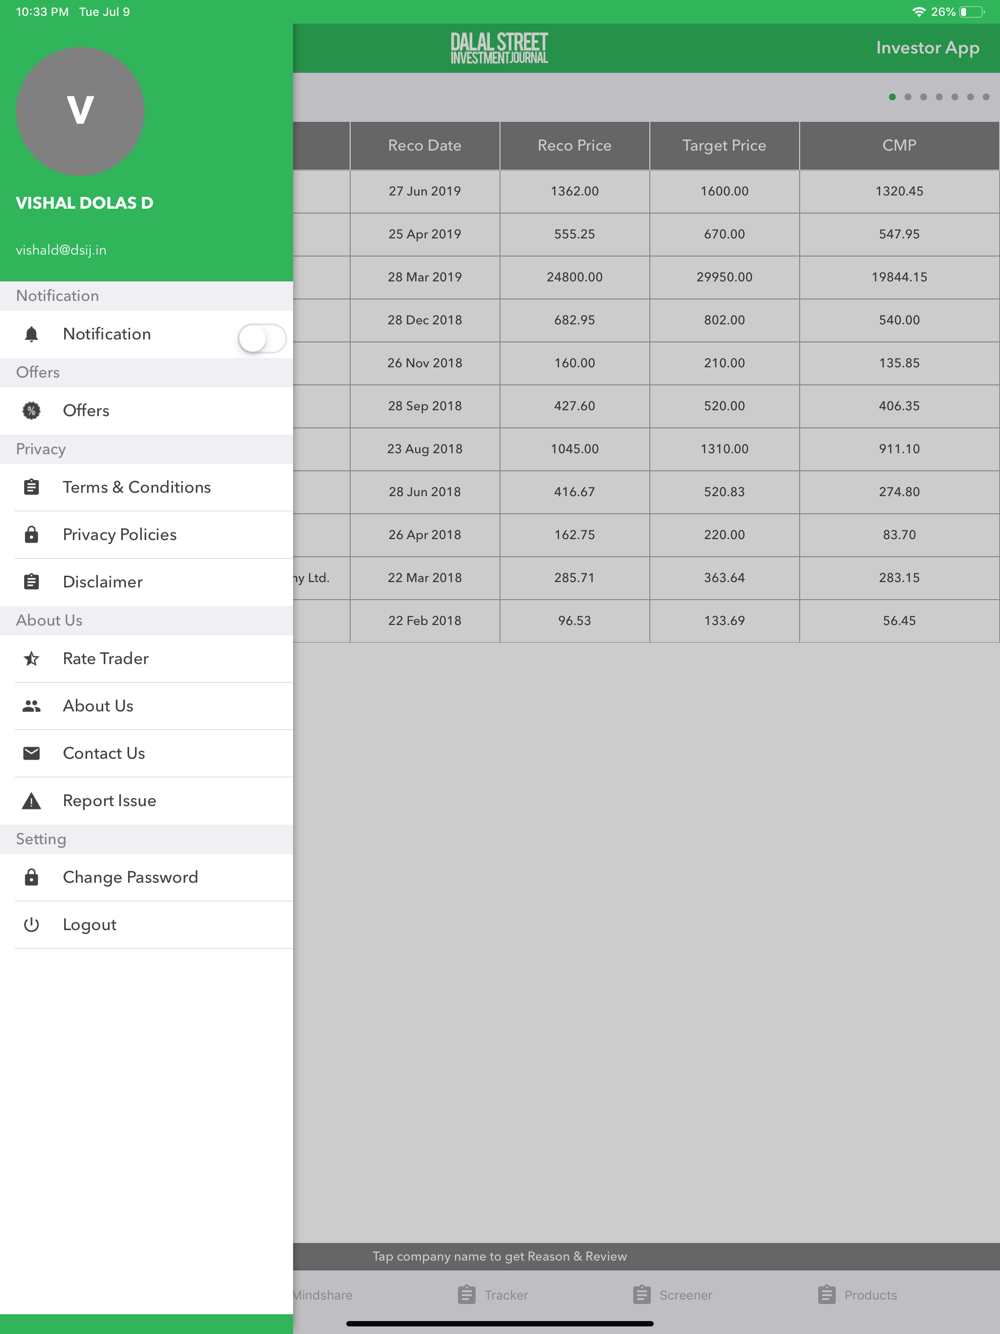The width and height of the screenshot is (1000, 1334).
Task: Click the Wi-Fi icon in status bar
Action: (x=918, y=12)
